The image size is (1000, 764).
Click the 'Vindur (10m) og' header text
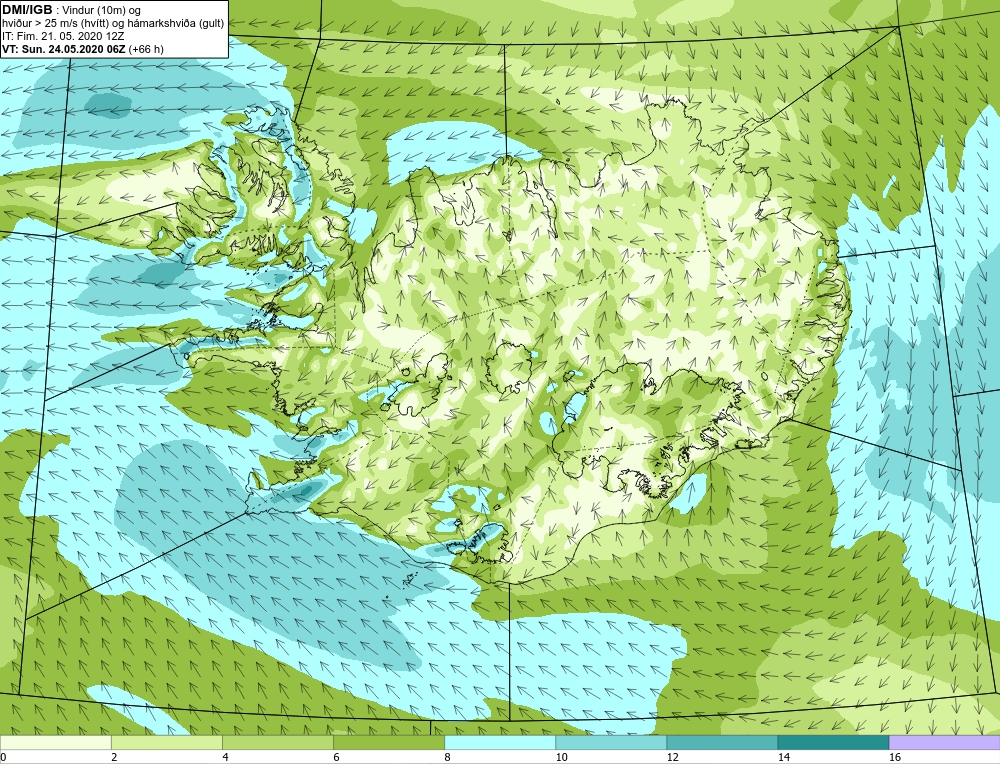pos(101,10)
